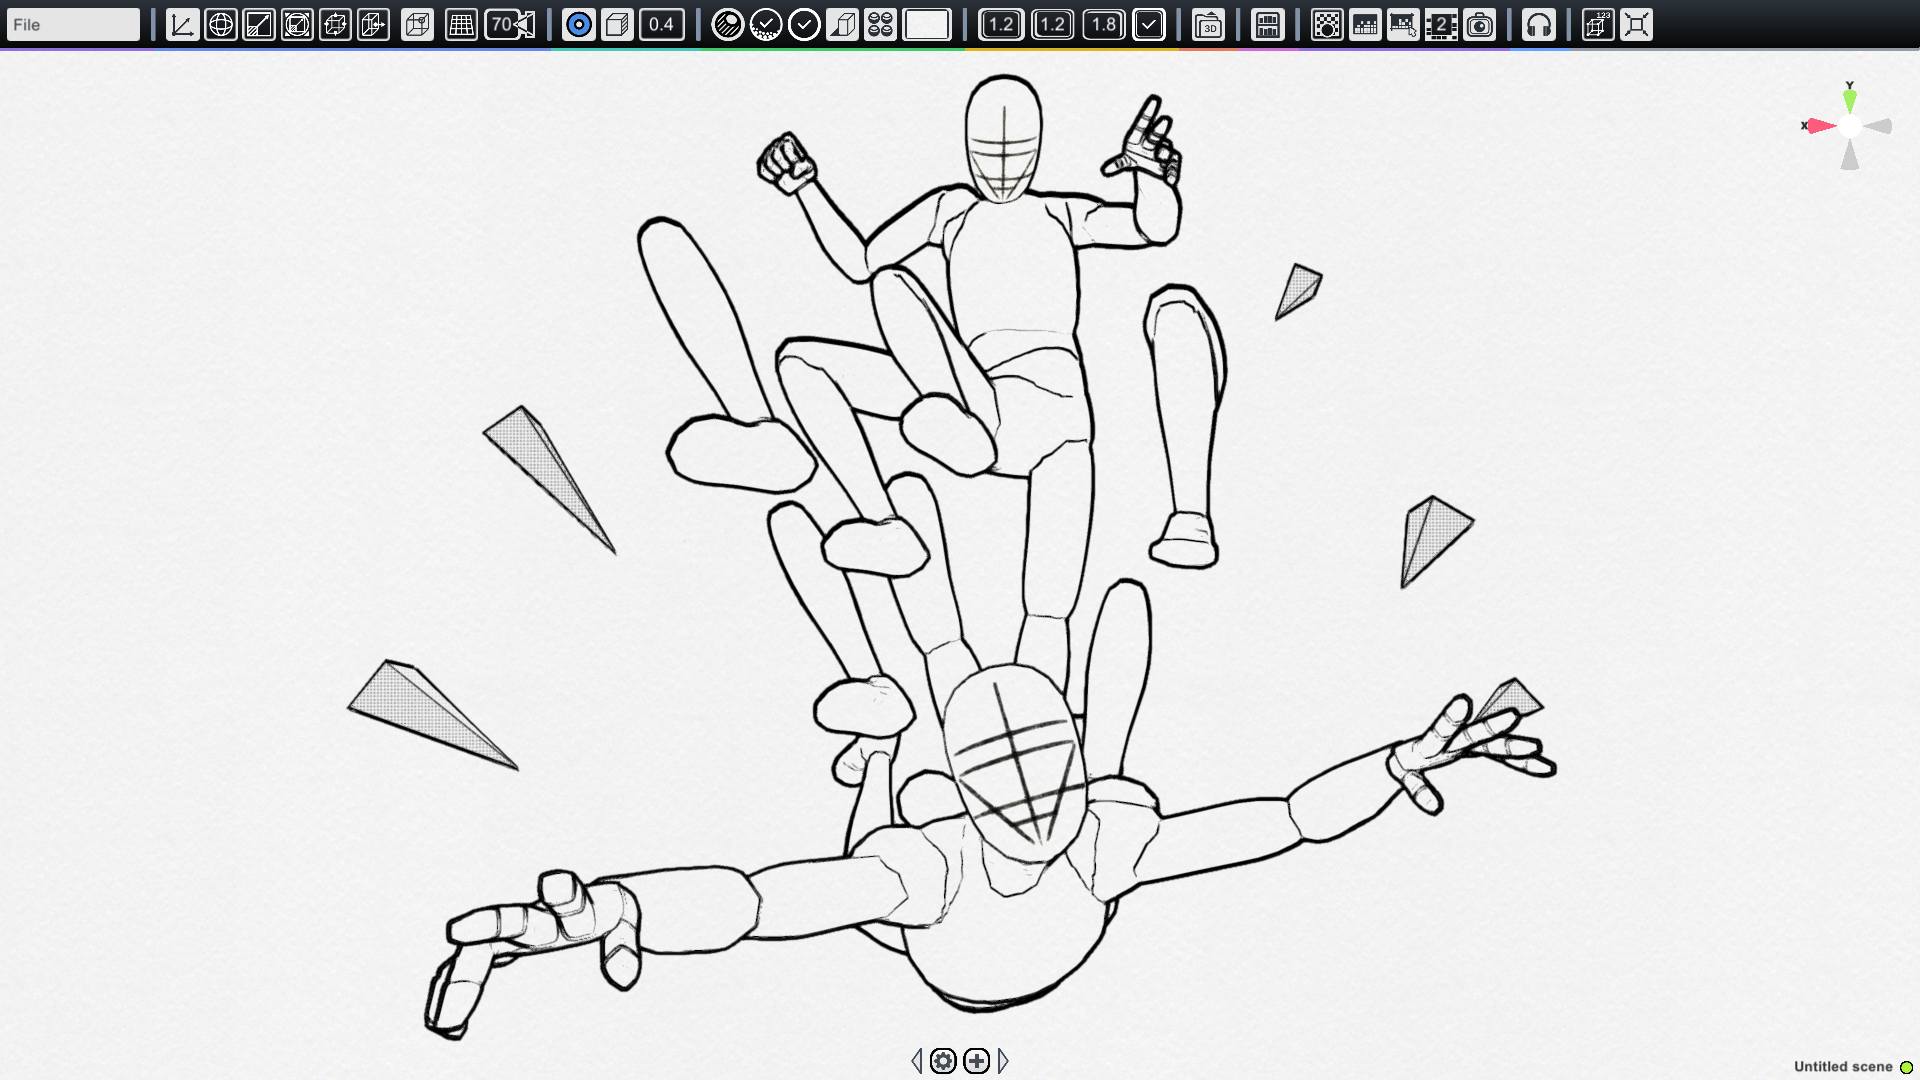Open the 3D model library folder
Screen dimensions: 1920x1080
click(x=1209, y=25)
